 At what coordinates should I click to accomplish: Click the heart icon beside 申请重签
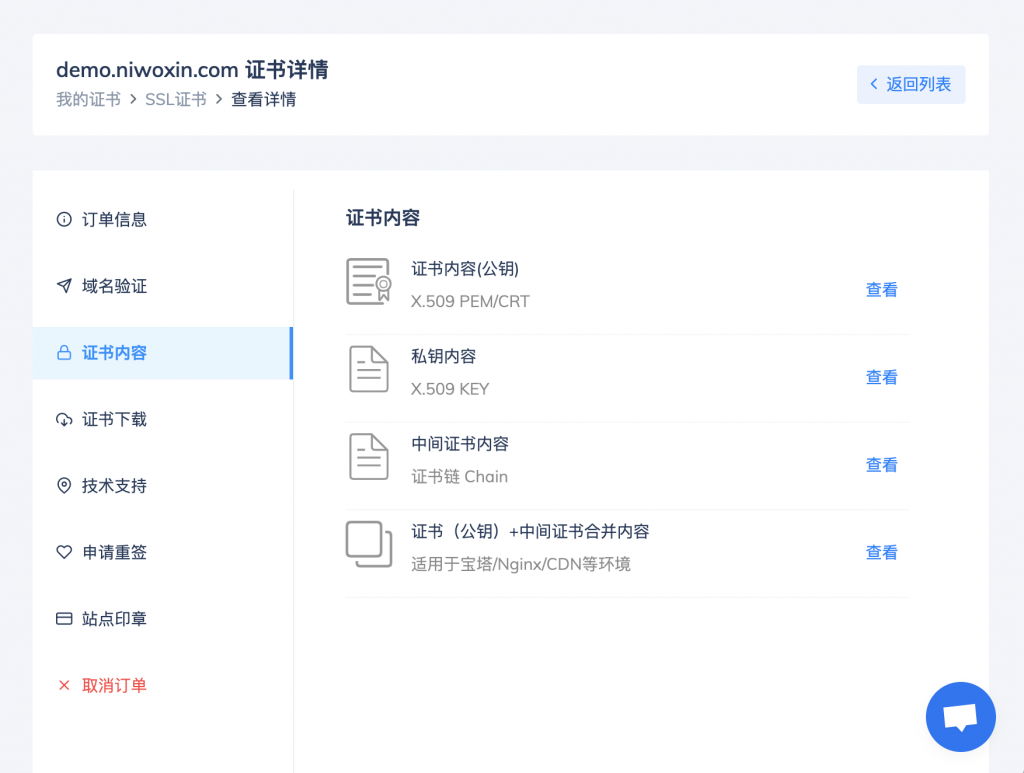pos(64,552)
